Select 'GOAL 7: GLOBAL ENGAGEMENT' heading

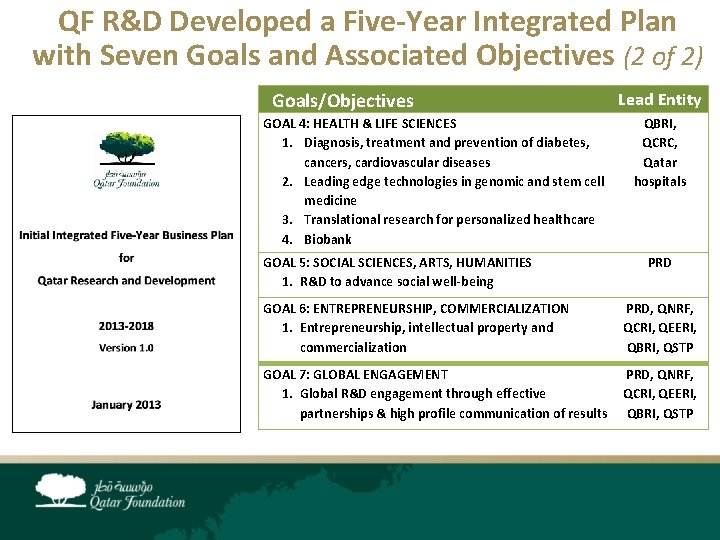(355, 375)
